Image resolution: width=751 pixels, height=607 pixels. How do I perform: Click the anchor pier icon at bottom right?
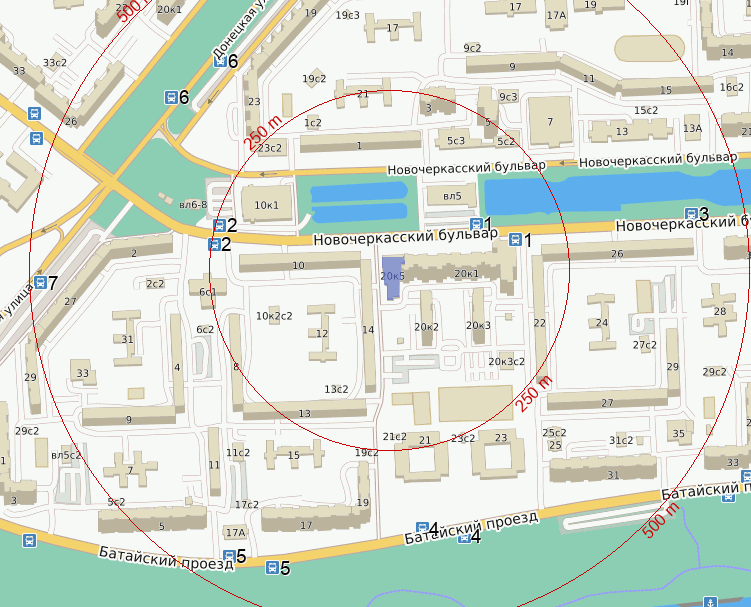click(711, 600)
